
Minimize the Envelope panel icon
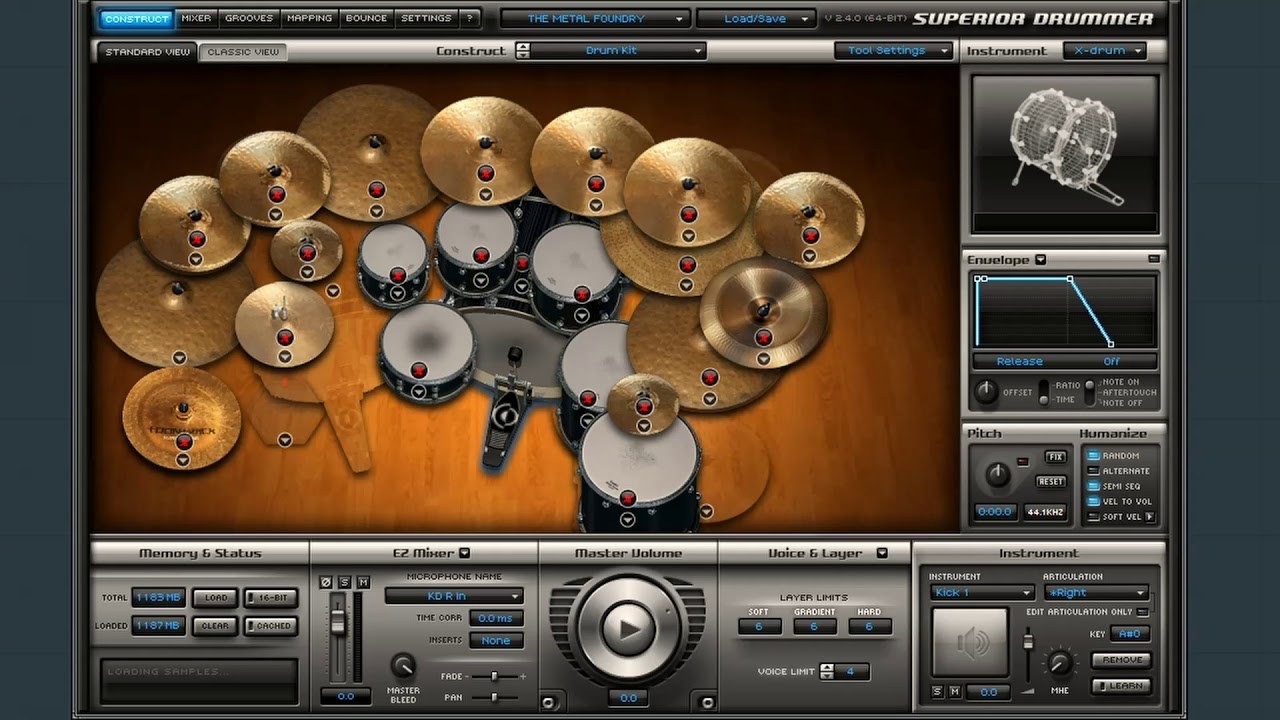[x=1154, y=259]
